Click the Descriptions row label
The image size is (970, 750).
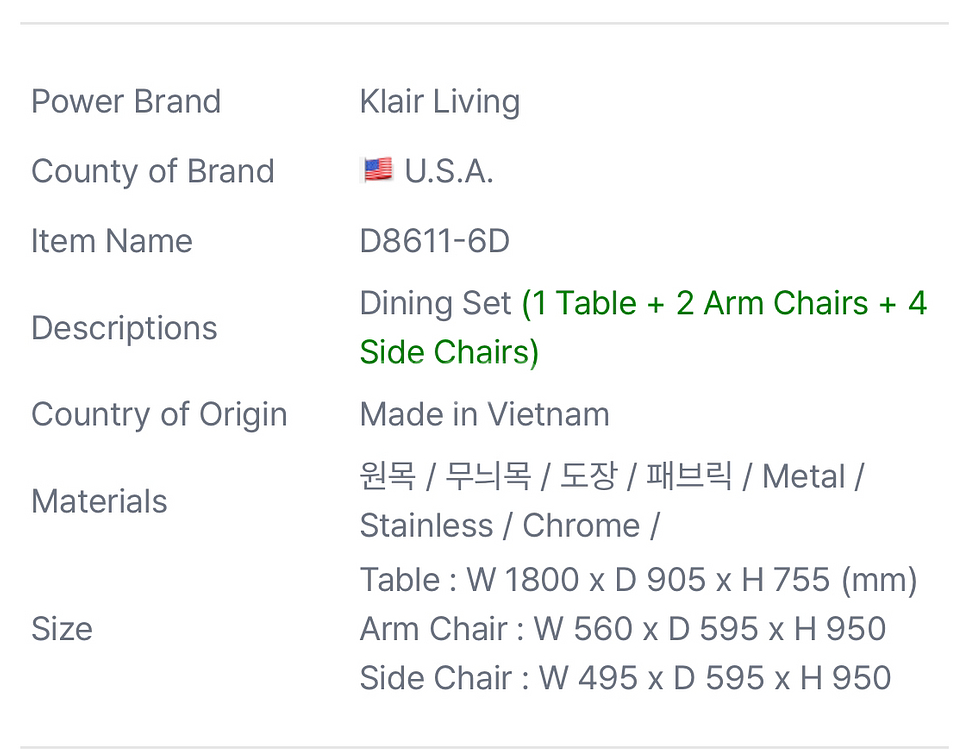tap(124, 328)
